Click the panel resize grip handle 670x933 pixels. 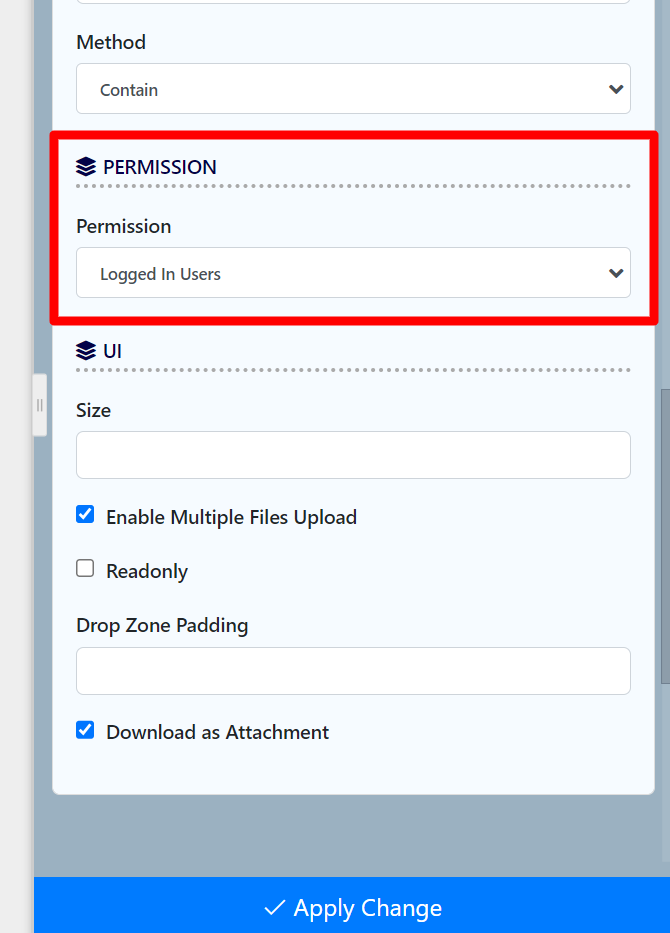click(40, 405)
